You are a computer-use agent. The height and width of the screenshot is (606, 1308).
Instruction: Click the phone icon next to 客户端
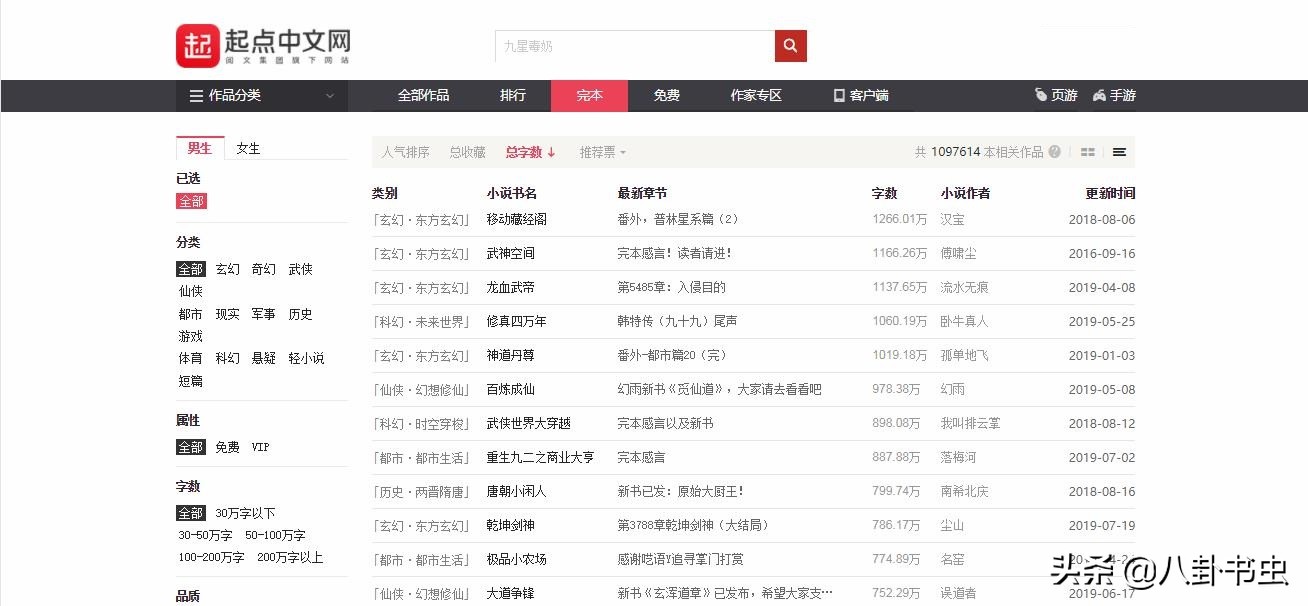pos(838,94)
